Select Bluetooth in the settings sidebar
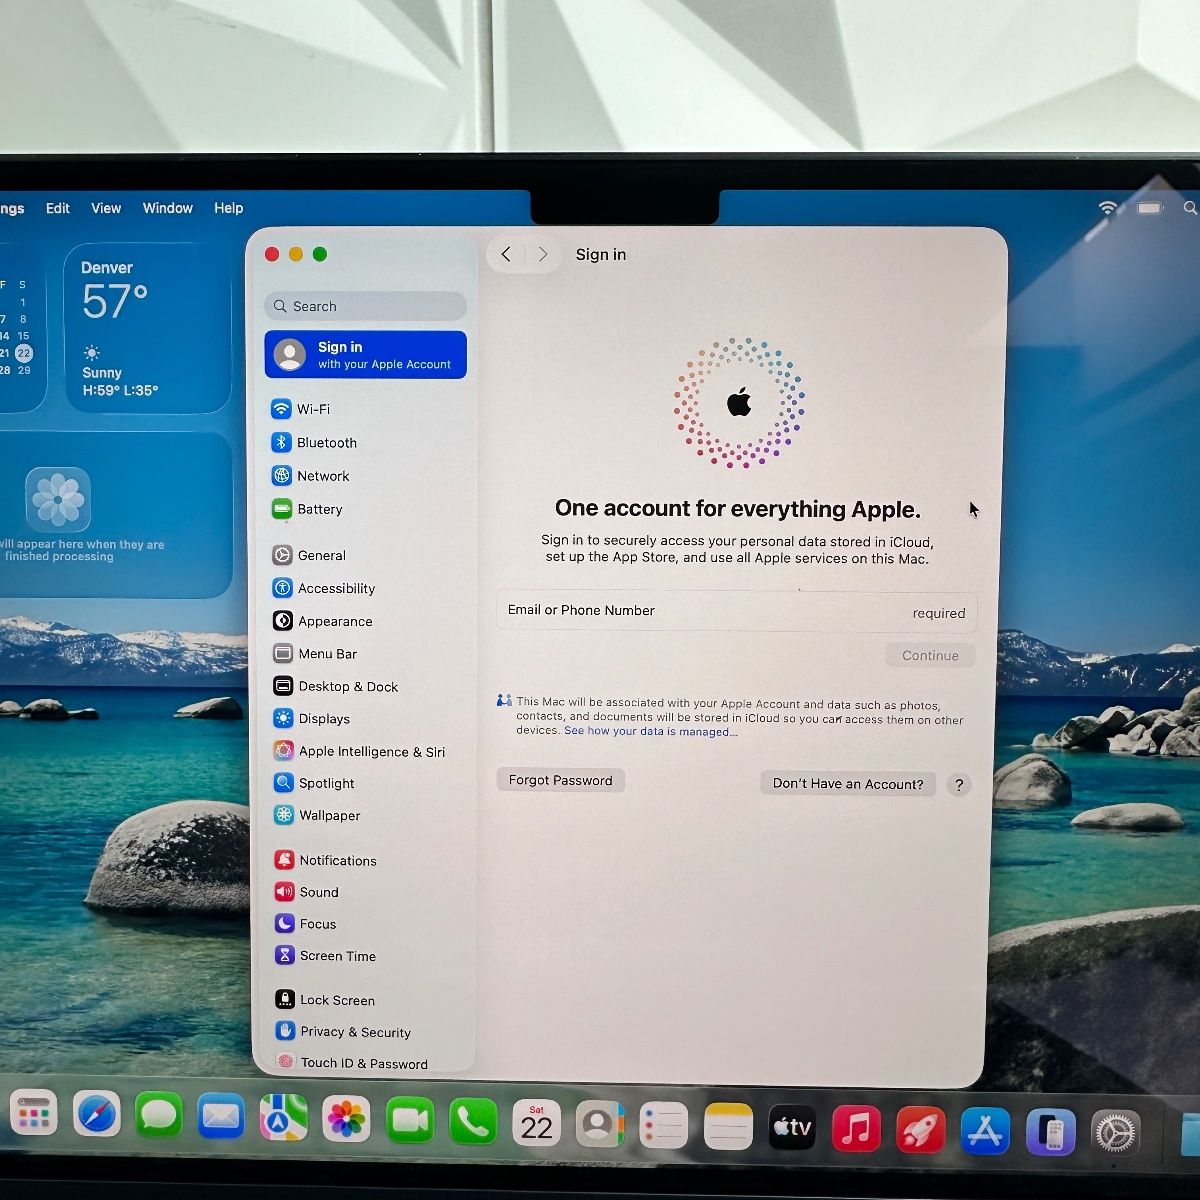Image resolution: width=1200 pixels, height=1200 pixels. [x=325, y=443]
